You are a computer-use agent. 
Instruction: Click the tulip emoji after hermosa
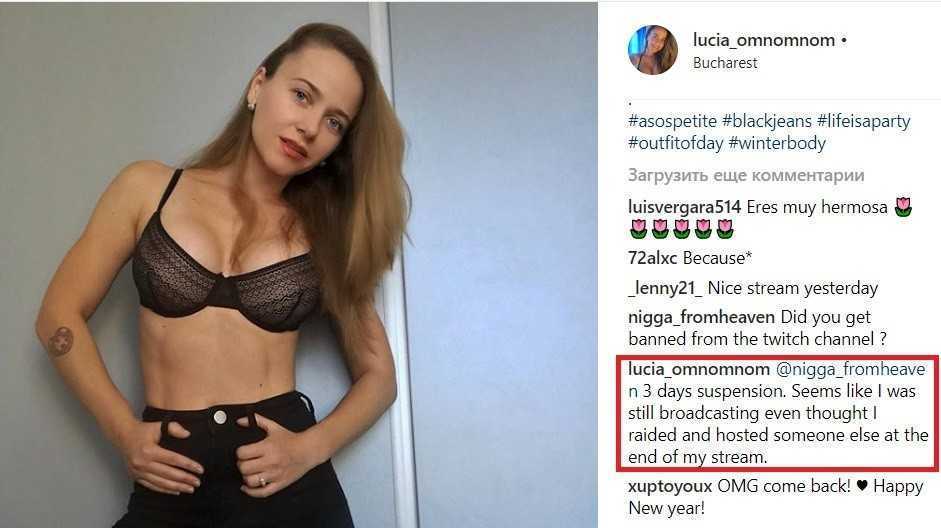pyautogui.click(x=903, y=207)
